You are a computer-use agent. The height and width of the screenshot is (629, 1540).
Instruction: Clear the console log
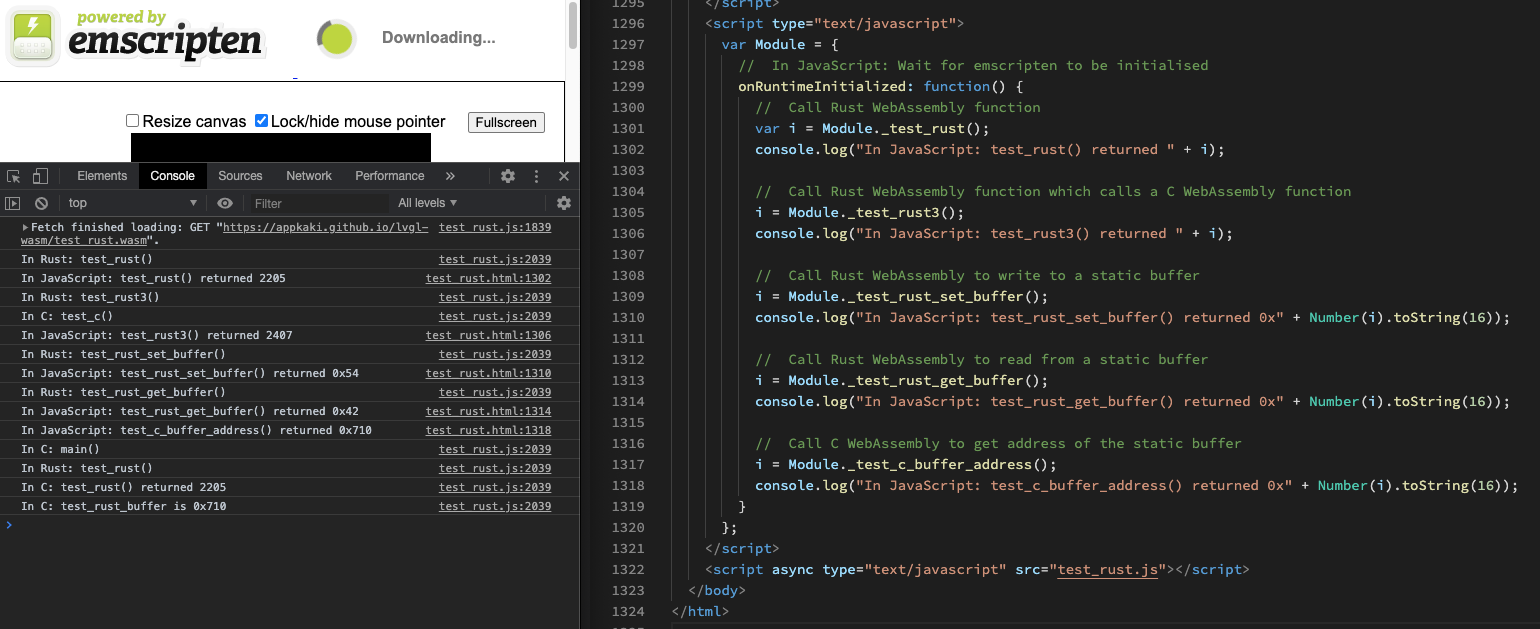(41, 203)
